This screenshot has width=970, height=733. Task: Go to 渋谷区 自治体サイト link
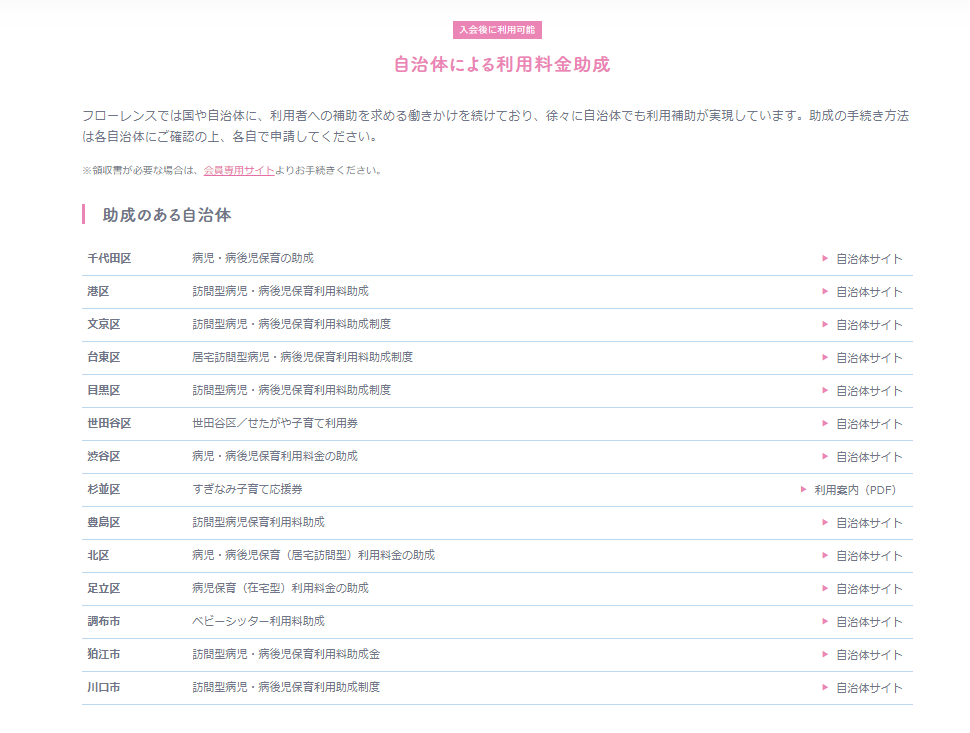868,457
